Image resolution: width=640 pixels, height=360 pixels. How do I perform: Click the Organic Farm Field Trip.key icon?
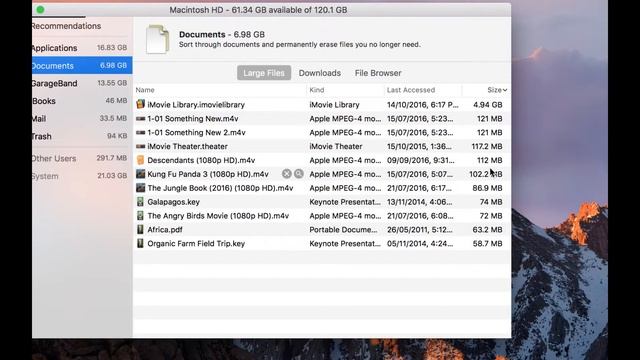coord(140,243)
